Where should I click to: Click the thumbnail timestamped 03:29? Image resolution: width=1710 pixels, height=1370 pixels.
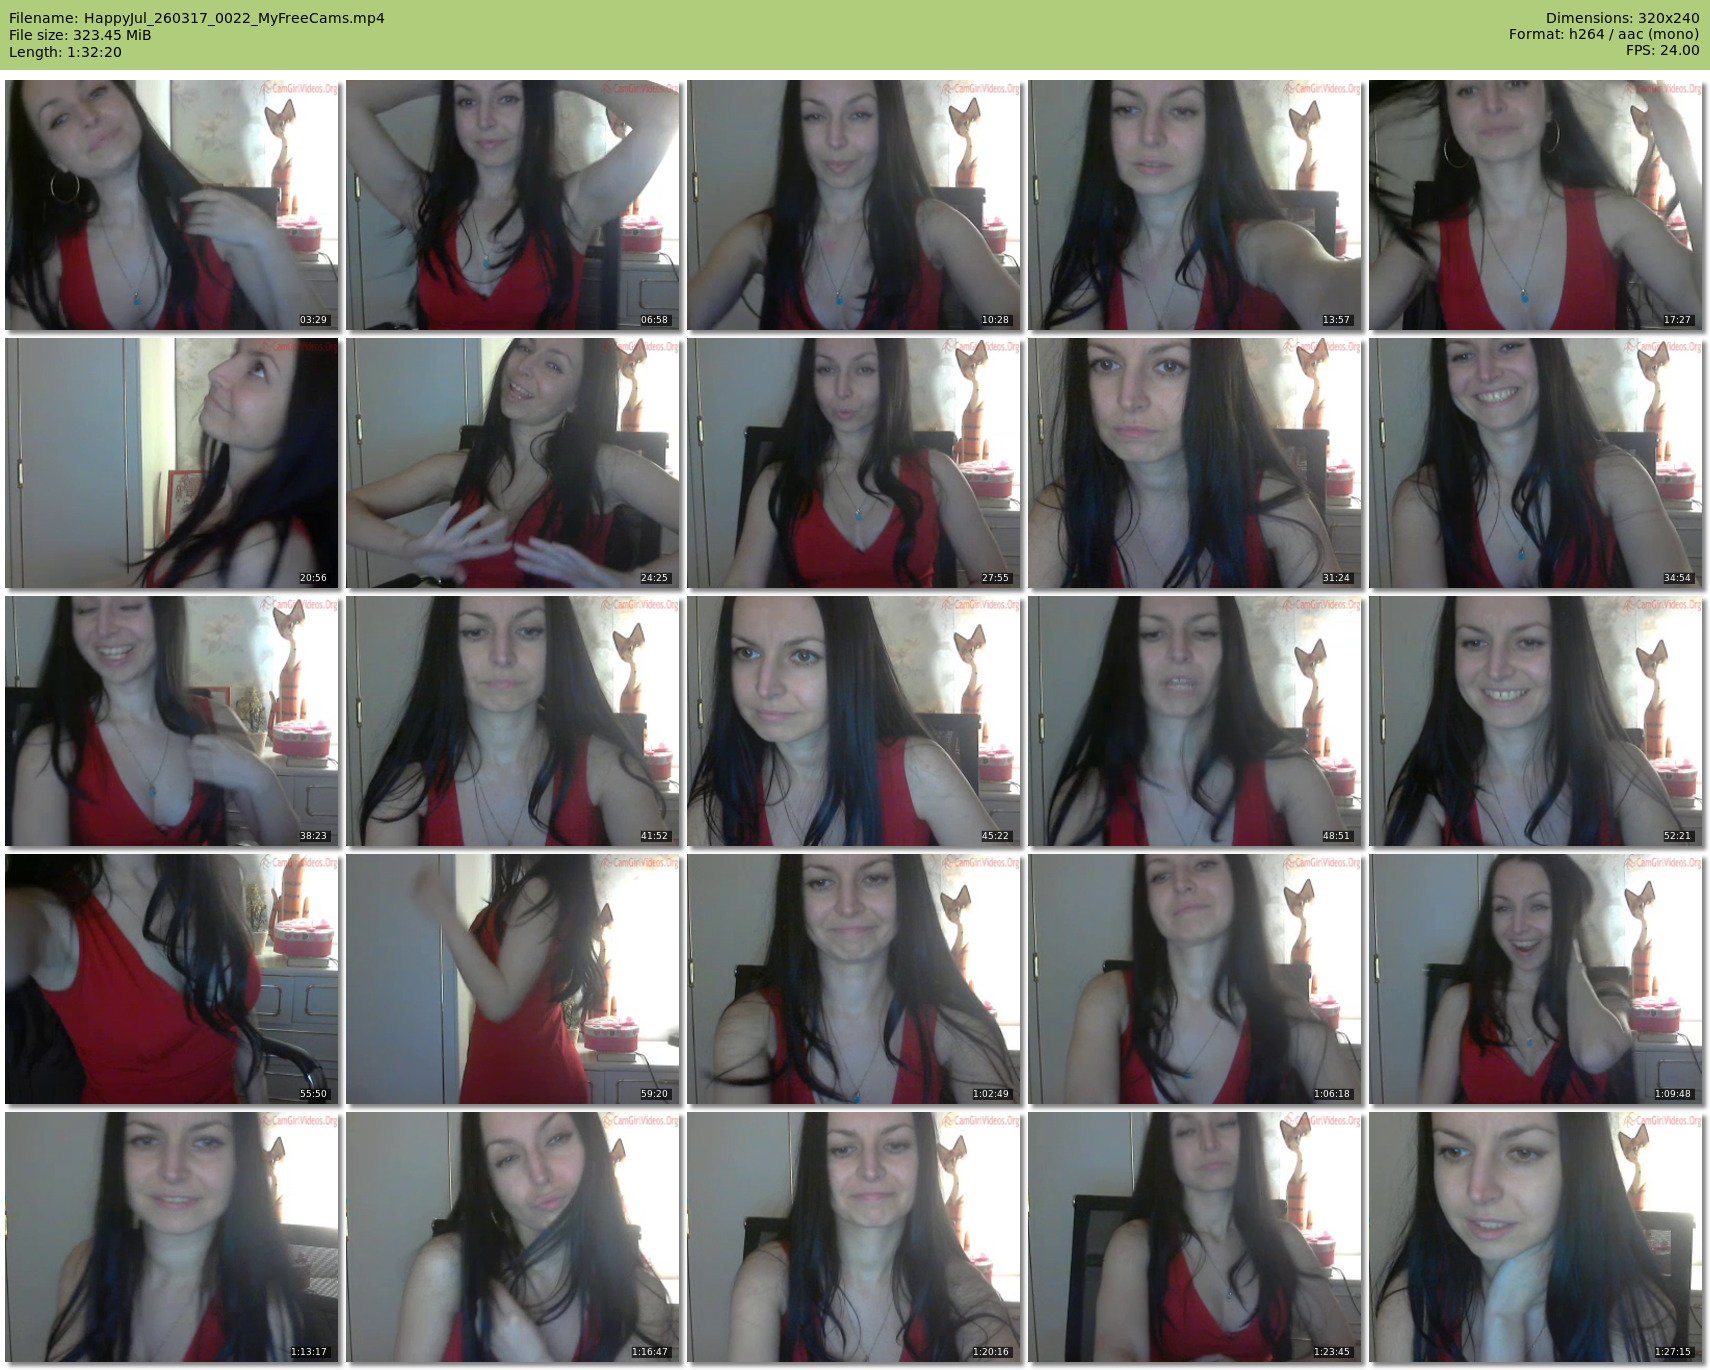click(172, 205)
